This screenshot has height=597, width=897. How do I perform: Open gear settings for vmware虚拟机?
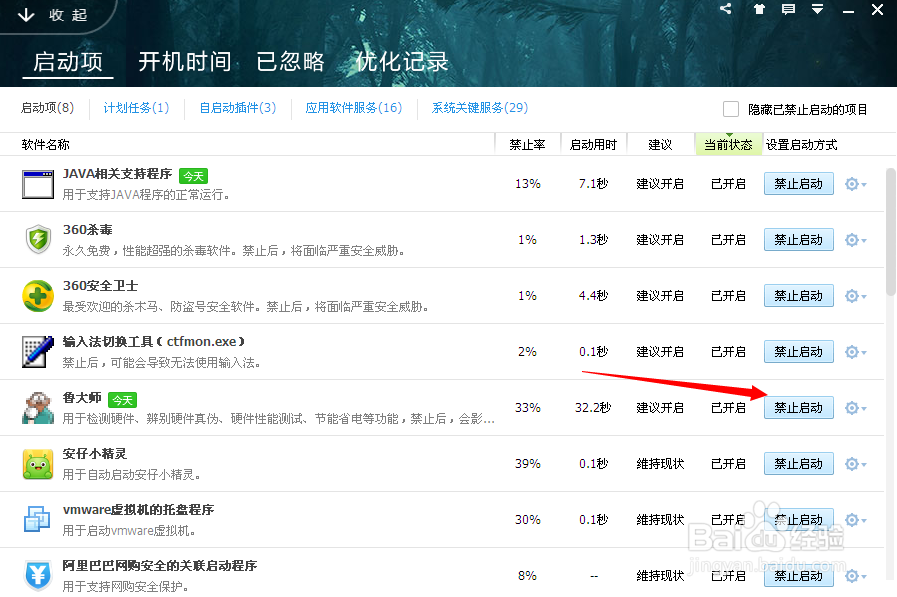coord(855,520)
